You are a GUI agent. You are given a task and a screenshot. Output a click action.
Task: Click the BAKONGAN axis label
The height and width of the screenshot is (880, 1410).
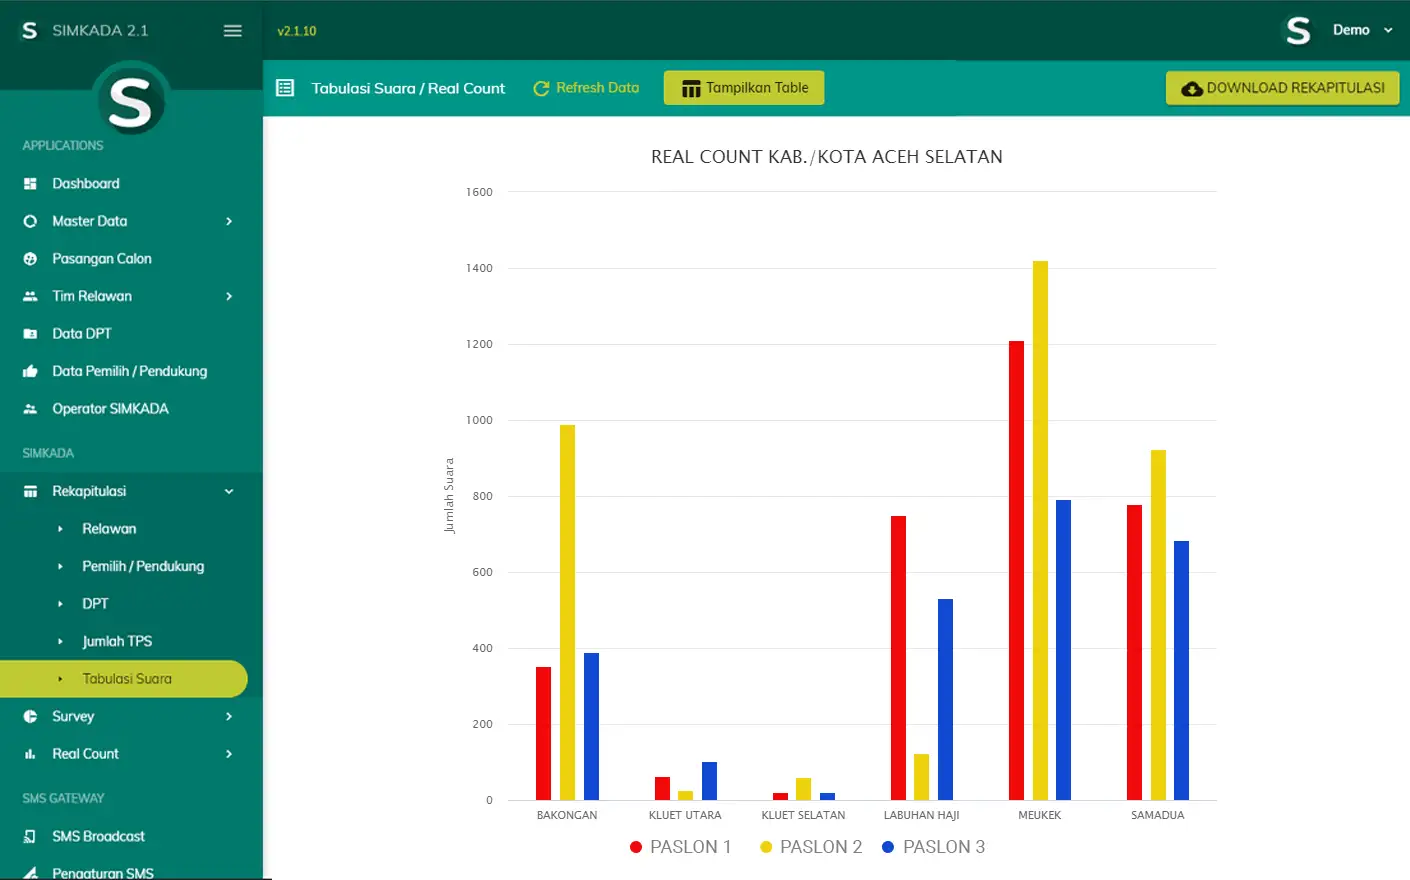coord(567,816)
